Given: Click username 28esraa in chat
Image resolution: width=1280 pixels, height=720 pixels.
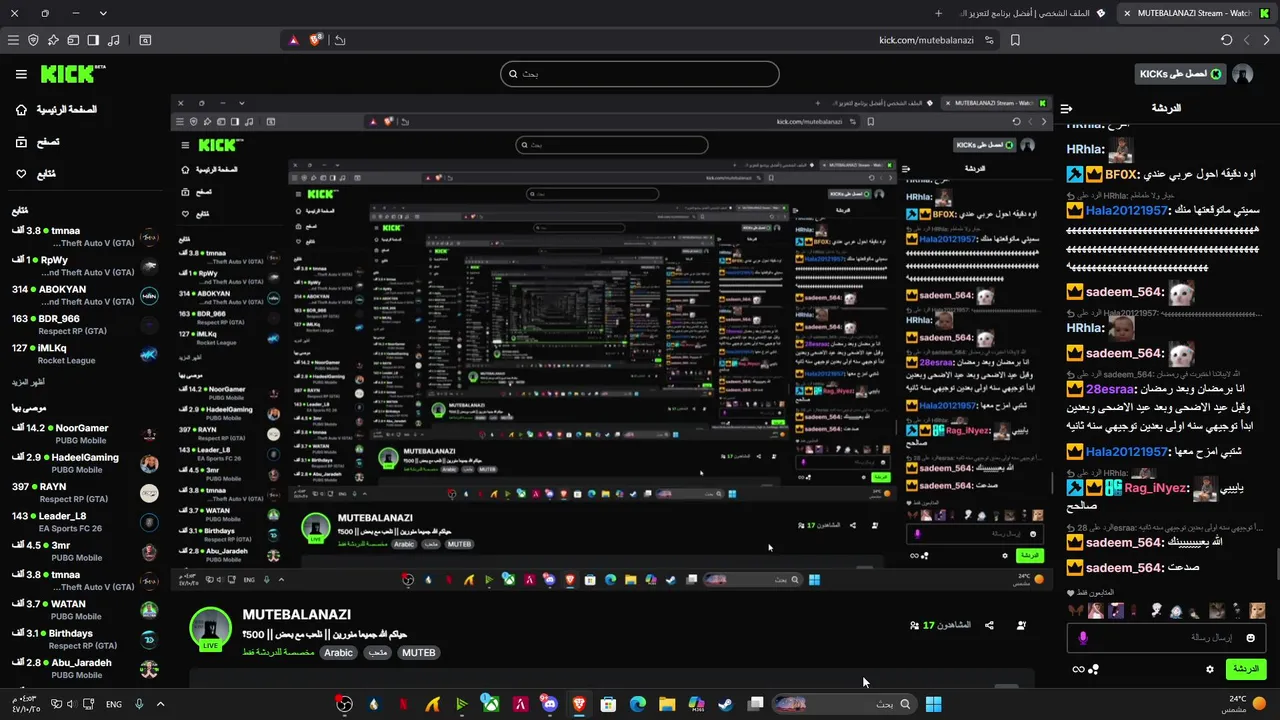Looking at the screenshot, I should coord(1110,389).
